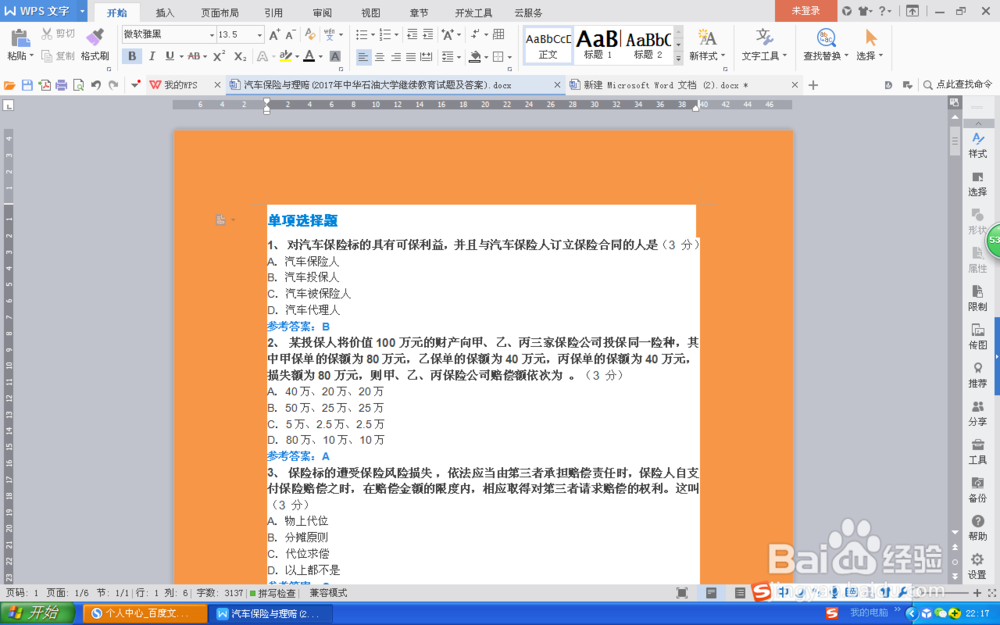Toggle center text alignment
The image size is (1000, 625).
point(380,56)
